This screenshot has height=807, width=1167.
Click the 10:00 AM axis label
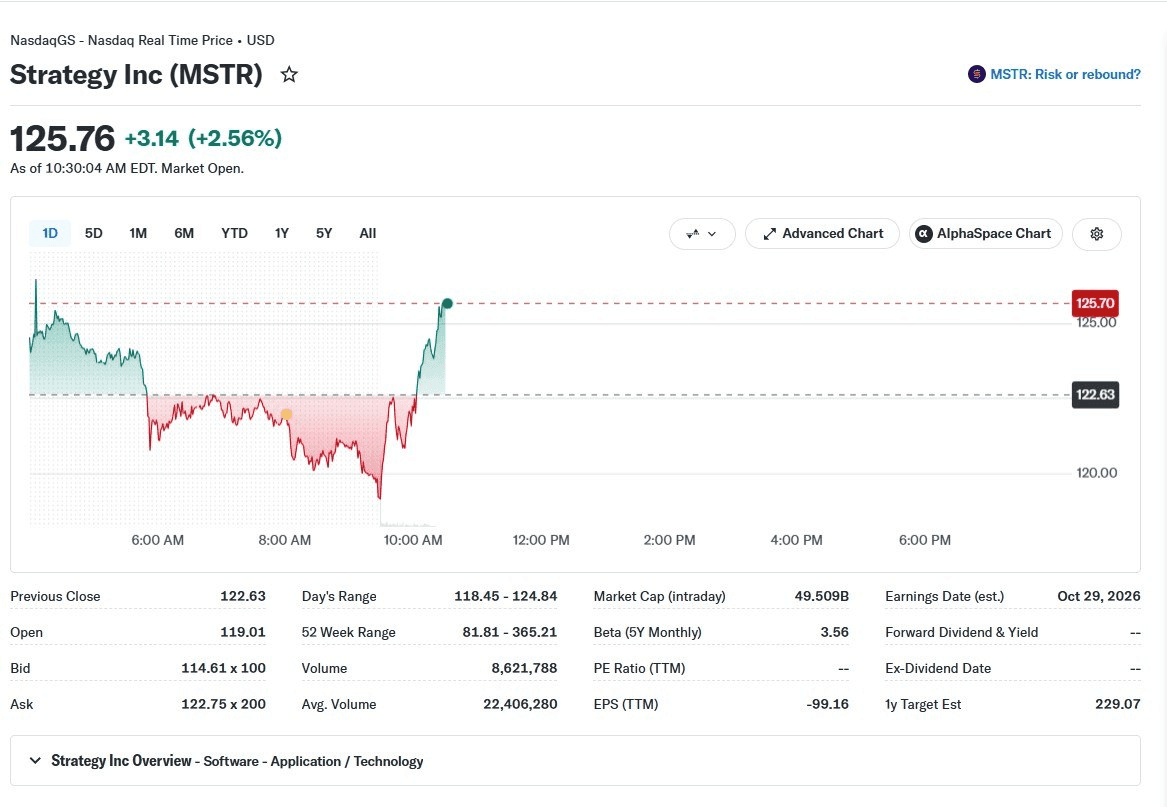413,540
